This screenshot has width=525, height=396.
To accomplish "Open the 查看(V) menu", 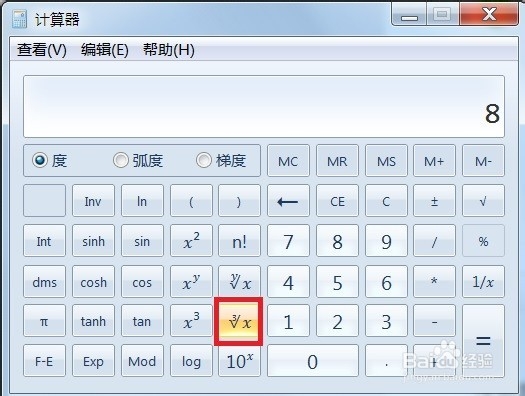I will 42,50.
